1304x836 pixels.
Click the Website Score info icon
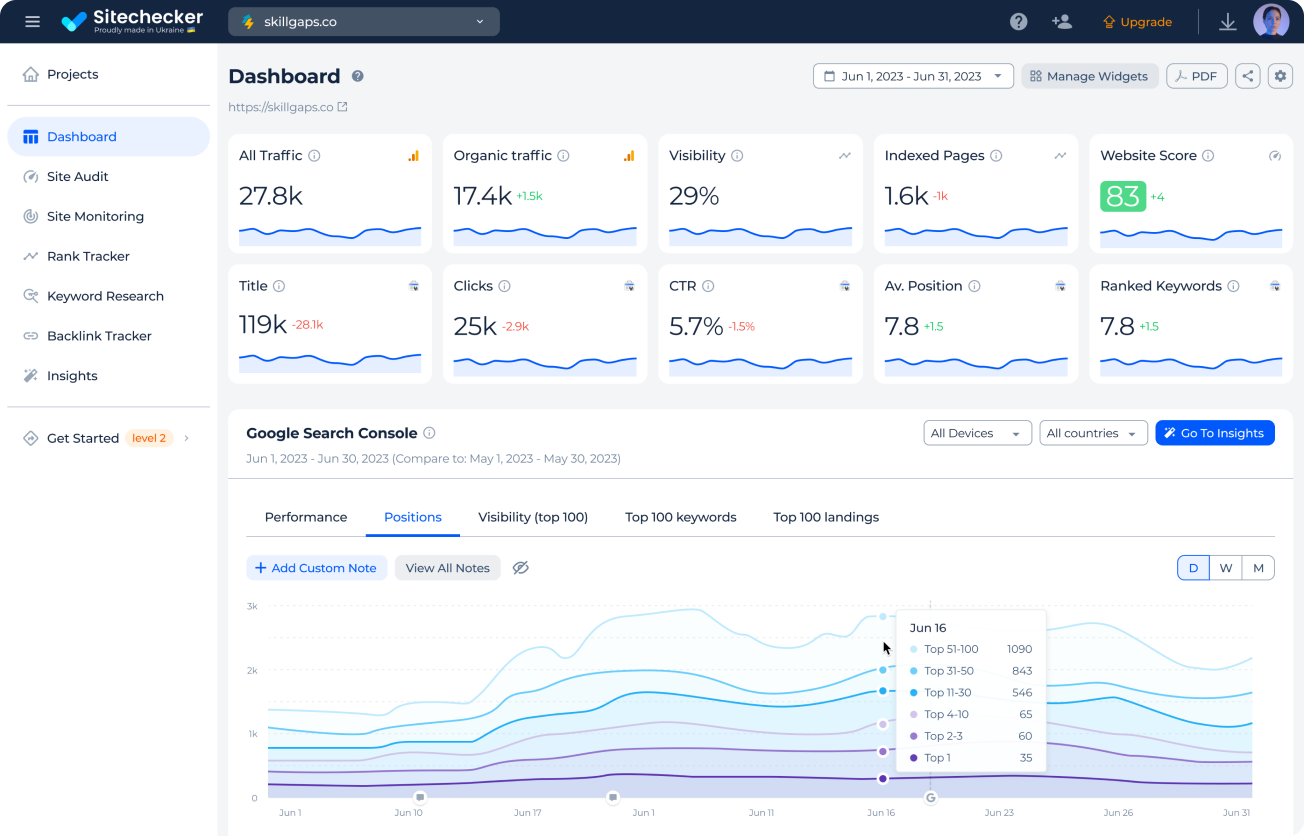coord(1208,156)
